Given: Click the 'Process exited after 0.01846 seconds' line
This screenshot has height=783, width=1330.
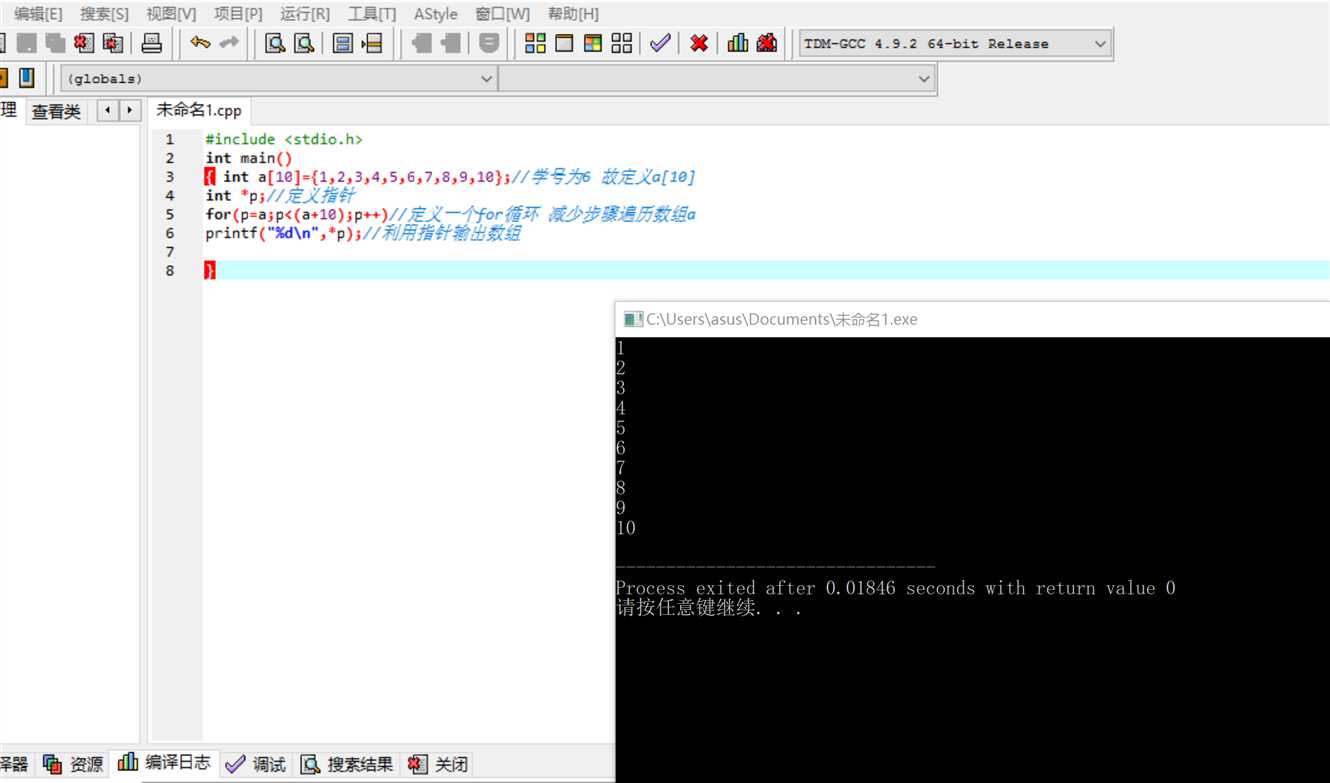Looking at the screenshot, I should 895,588.
